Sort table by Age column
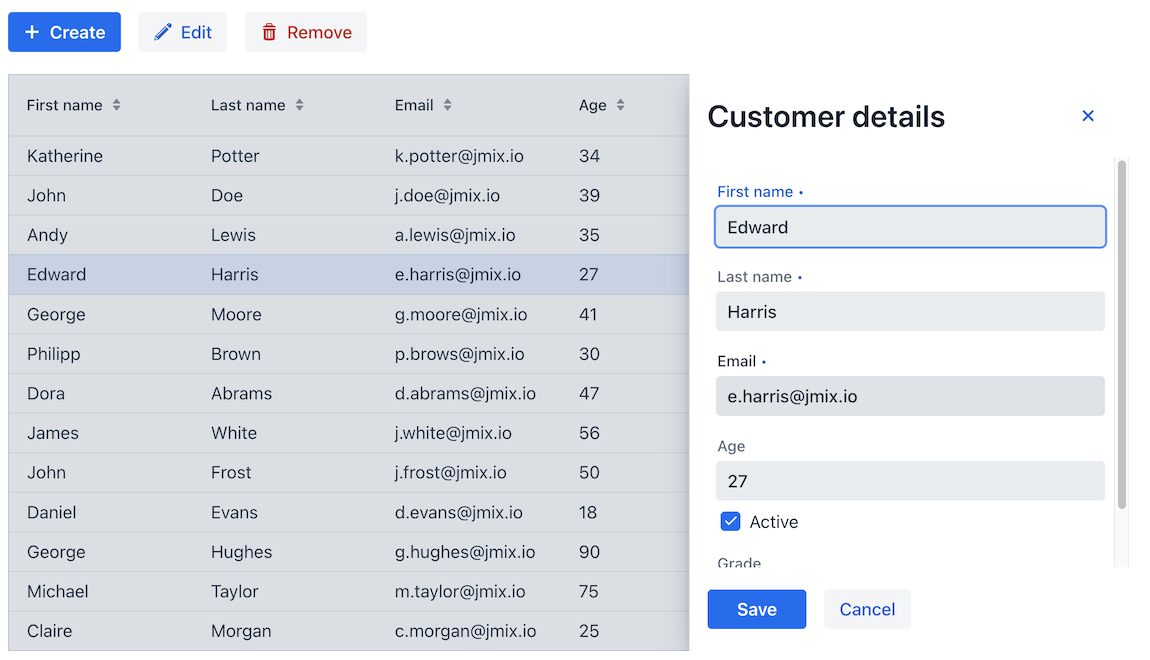The height and width of the screenshot is (660, 1150). (620, 105)
